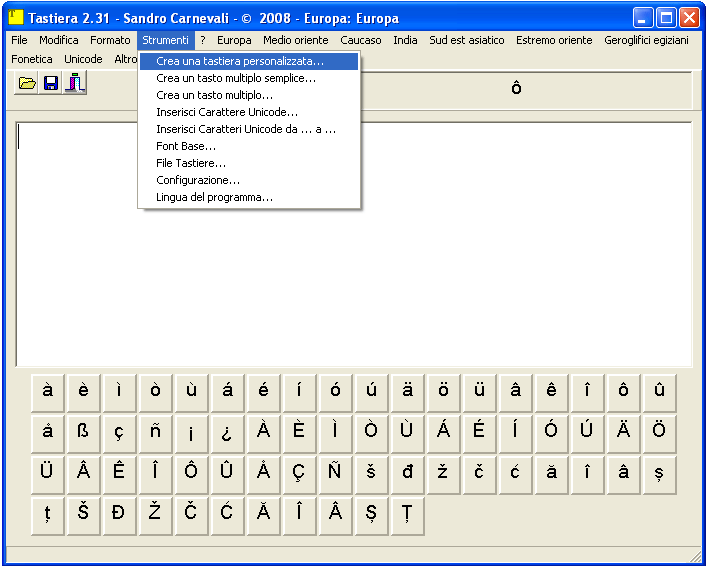Open the Sud est asiatico menu
Screen dimensions: 709x566
click(467, 40)
